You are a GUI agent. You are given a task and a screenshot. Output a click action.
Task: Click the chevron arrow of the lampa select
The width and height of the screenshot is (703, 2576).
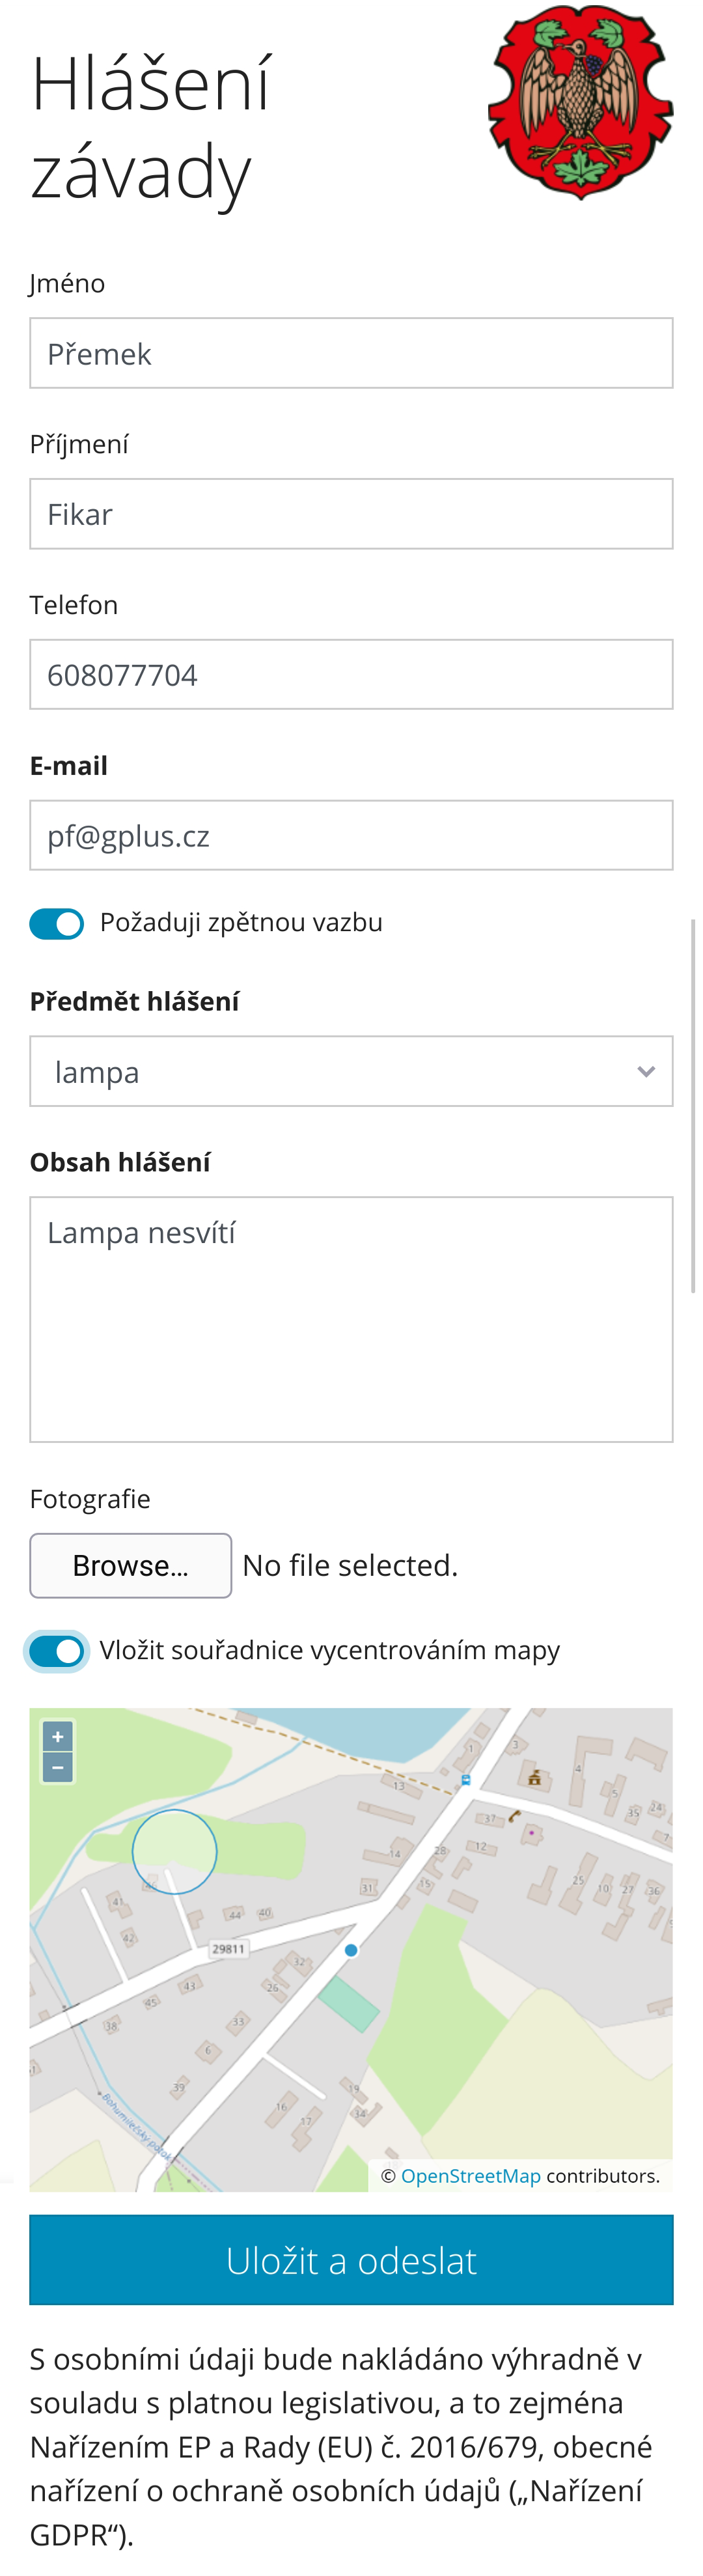[x=646, y=1071]
